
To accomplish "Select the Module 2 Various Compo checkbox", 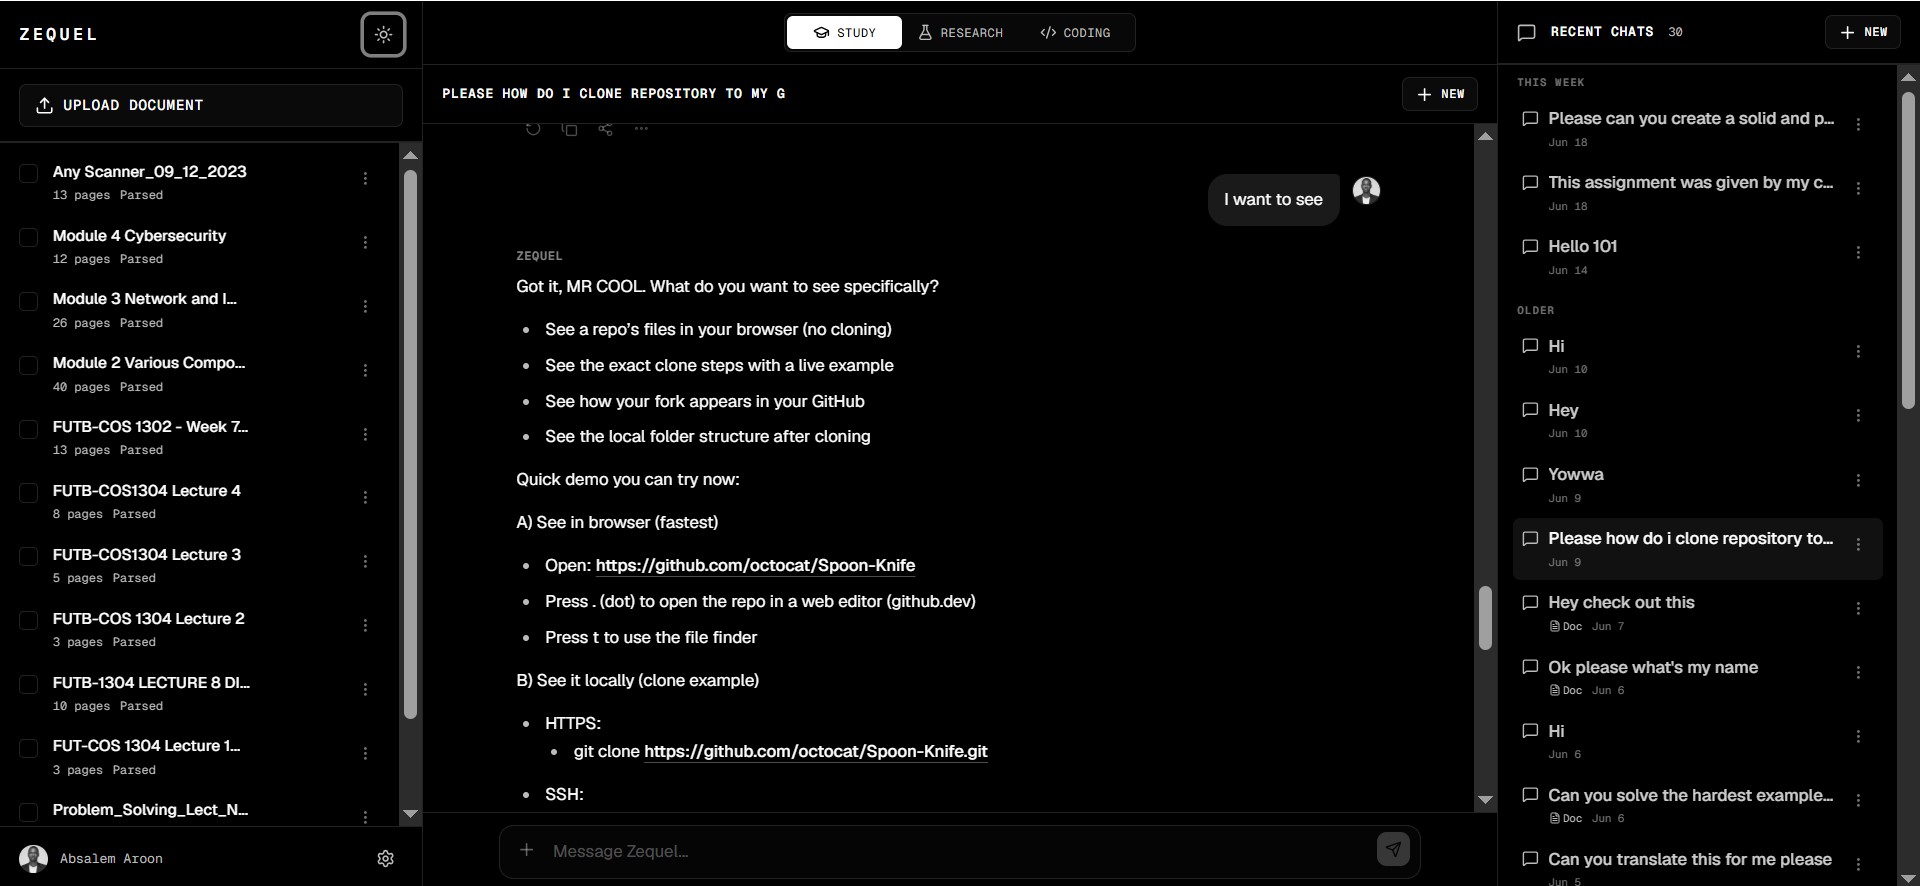I will (29, 366).
